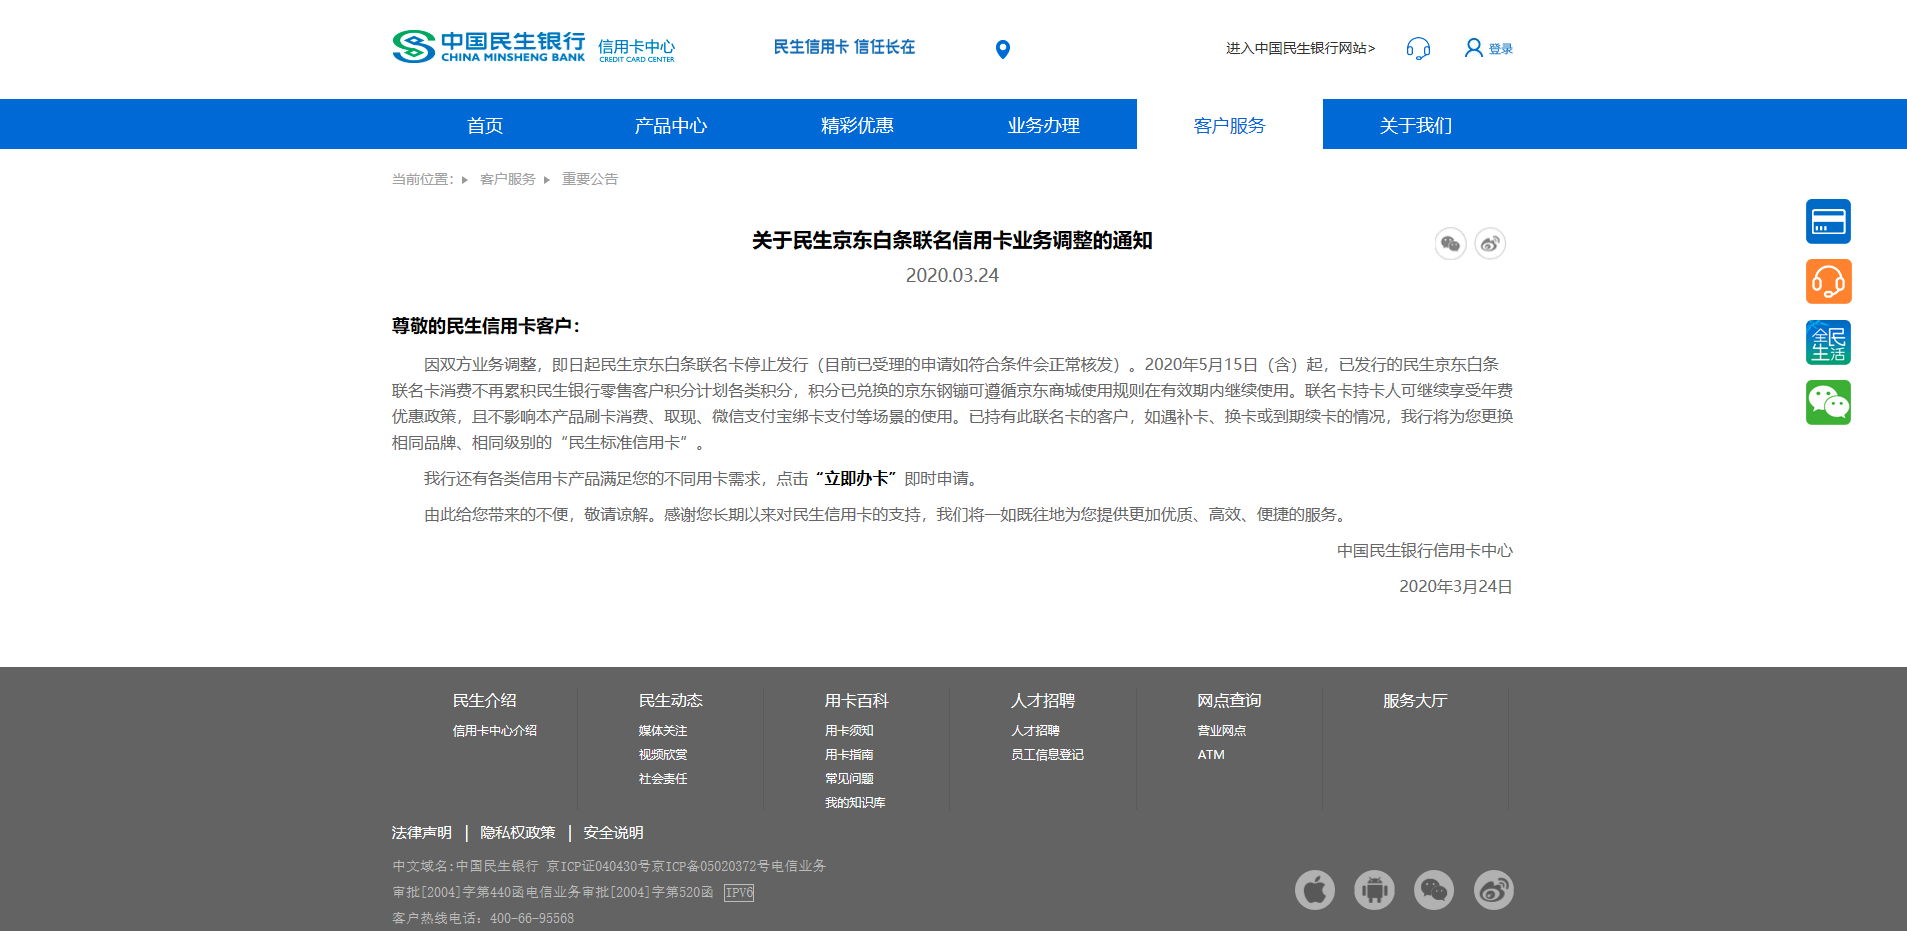Click 进入中国民生银行网站 link
The image size is (1907, 931).
1301,48
